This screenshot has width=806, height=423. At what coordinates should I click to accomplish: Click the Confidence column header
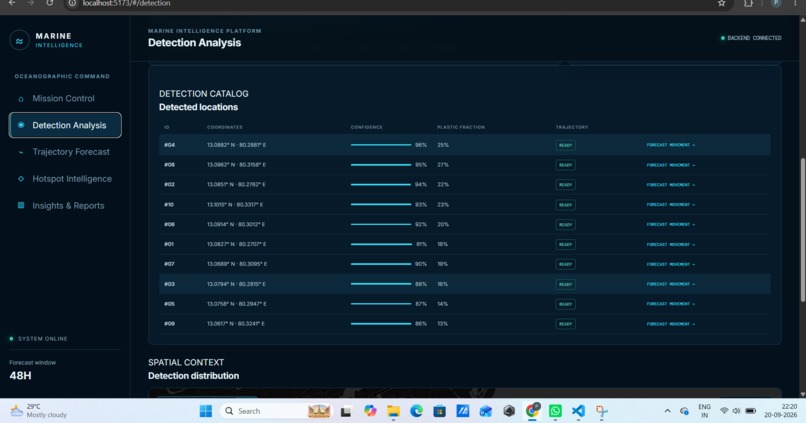pos(367,127)
